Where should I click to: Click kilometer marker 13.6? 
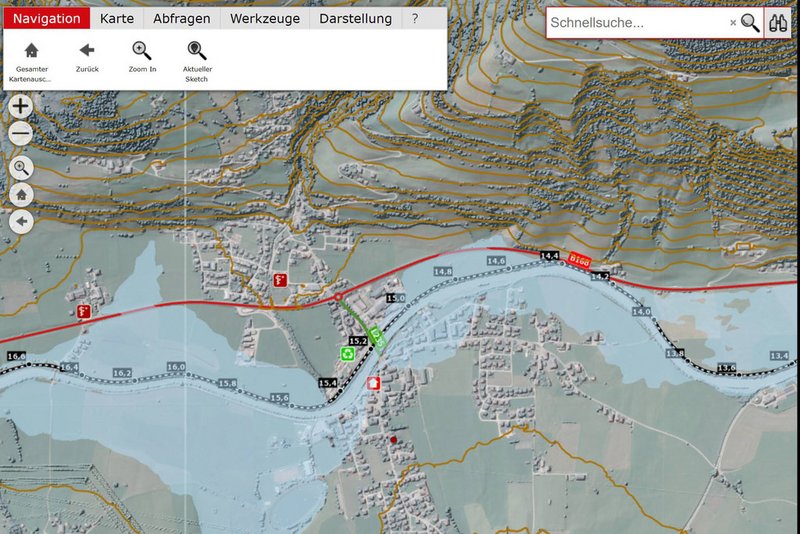pos(727,368)
